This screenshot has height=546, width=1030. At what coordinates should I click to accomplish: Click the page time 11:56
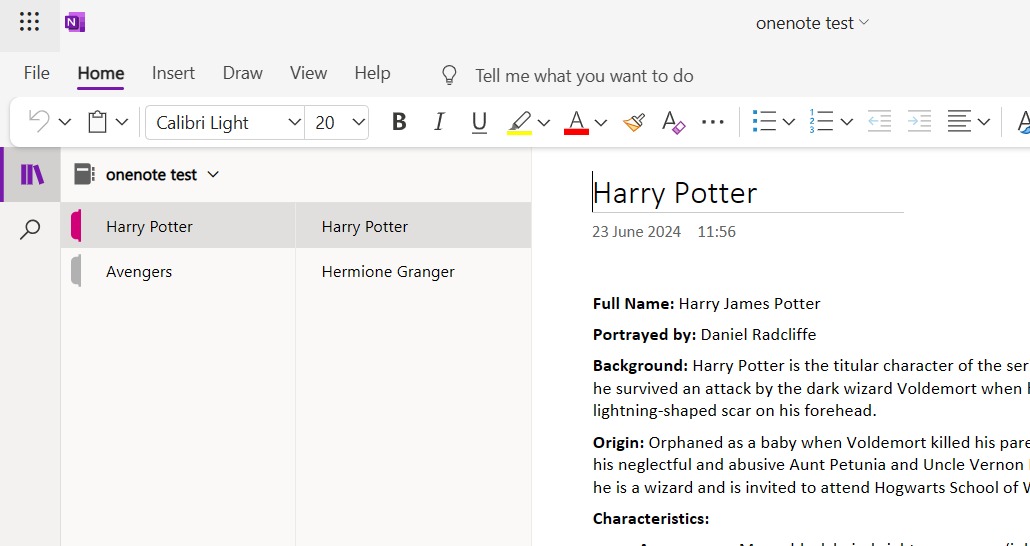click(717, 231)
